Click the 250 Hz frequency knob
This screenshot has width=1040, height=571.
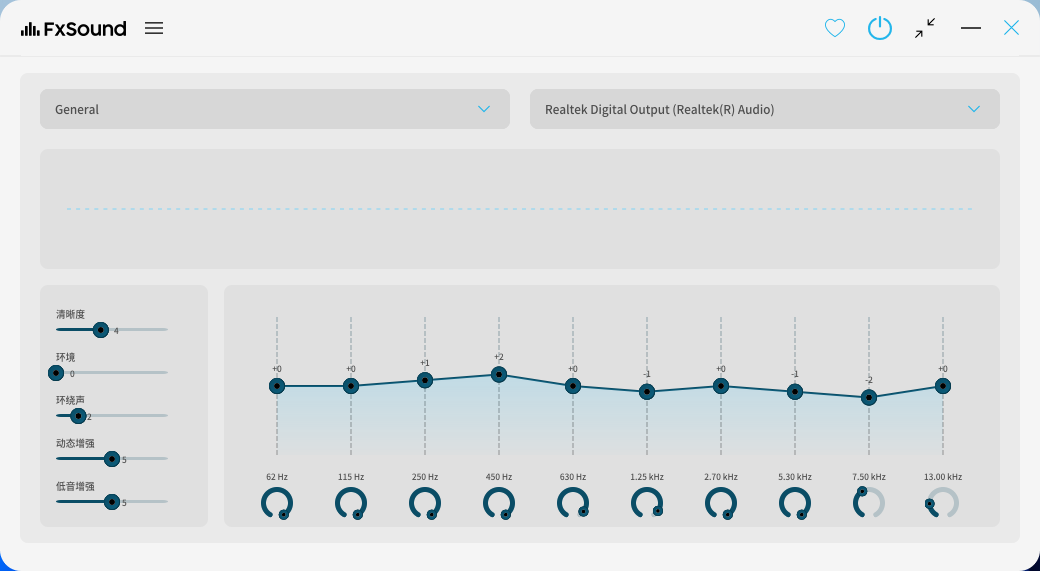(x=425, y=503)
